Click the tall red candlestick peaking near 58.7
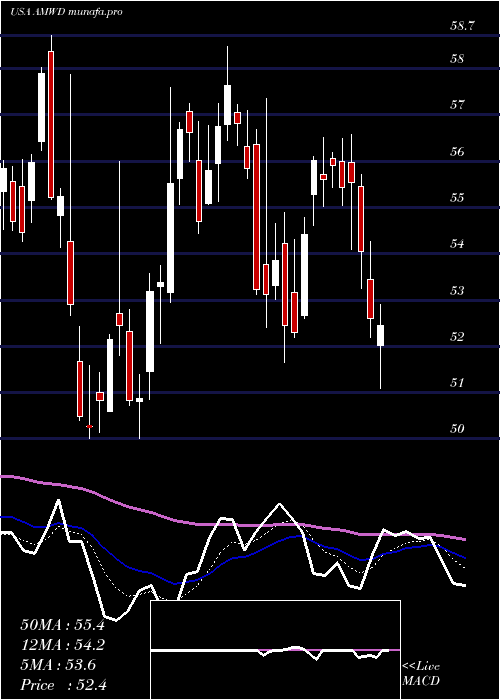Screen dimensions: 500x700 pyautogui.click(x=51, y=124)
